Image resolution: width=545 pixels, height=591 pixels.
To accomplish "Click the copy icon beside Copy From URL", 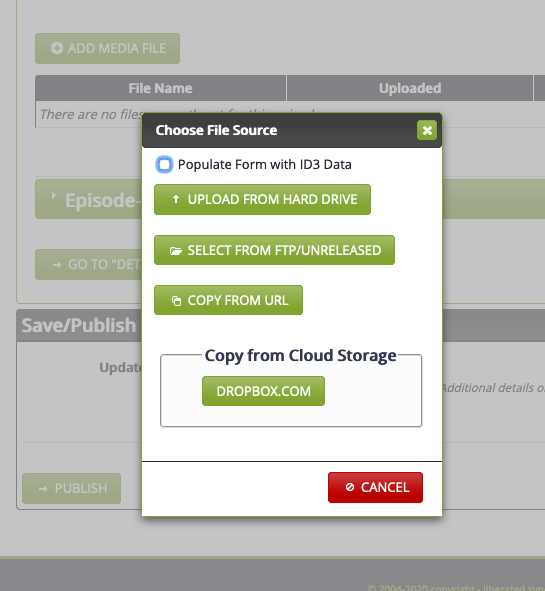I will click(176, 300).
